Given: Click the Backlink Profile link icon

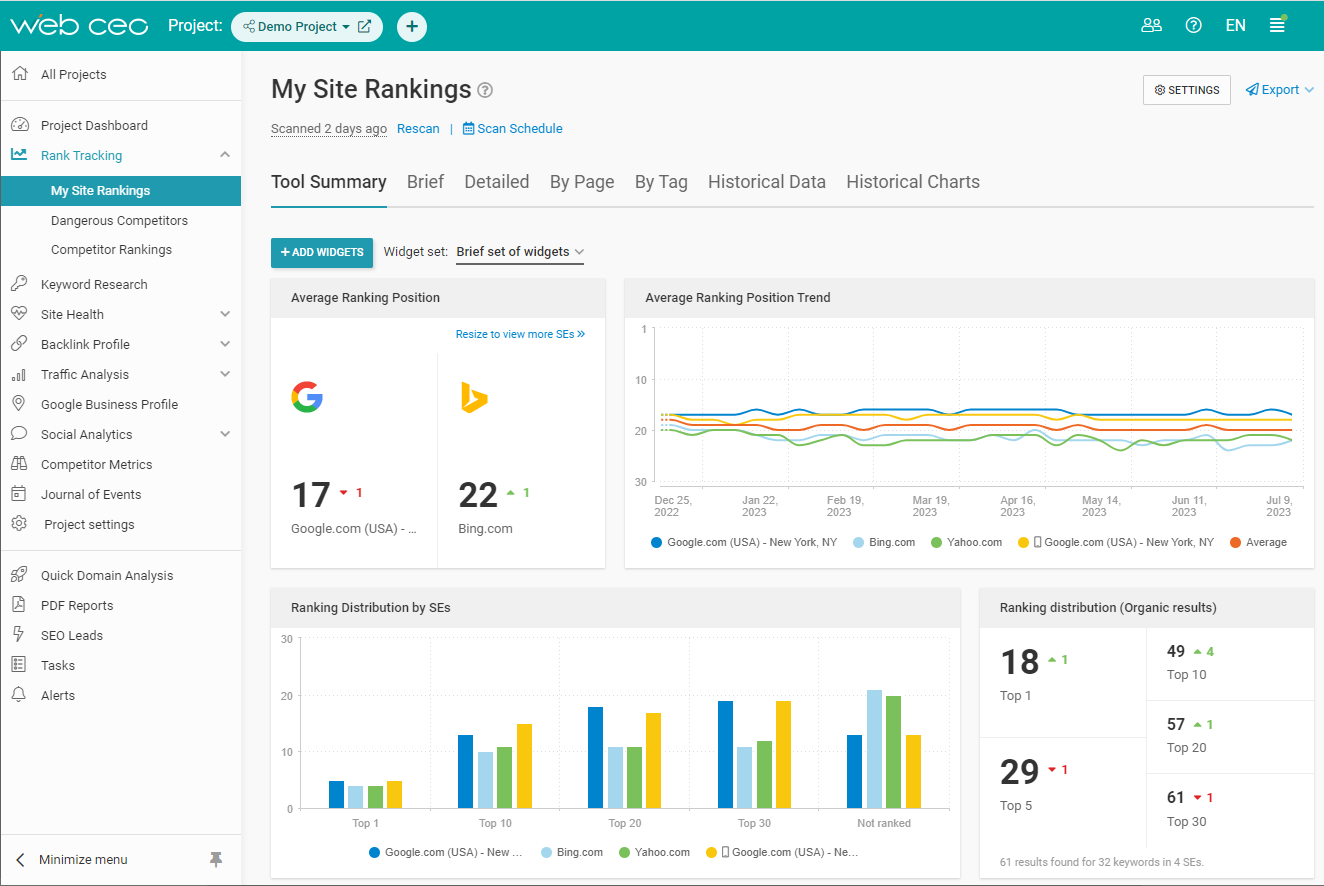Looking at the screenshot, I should [19, 344].
